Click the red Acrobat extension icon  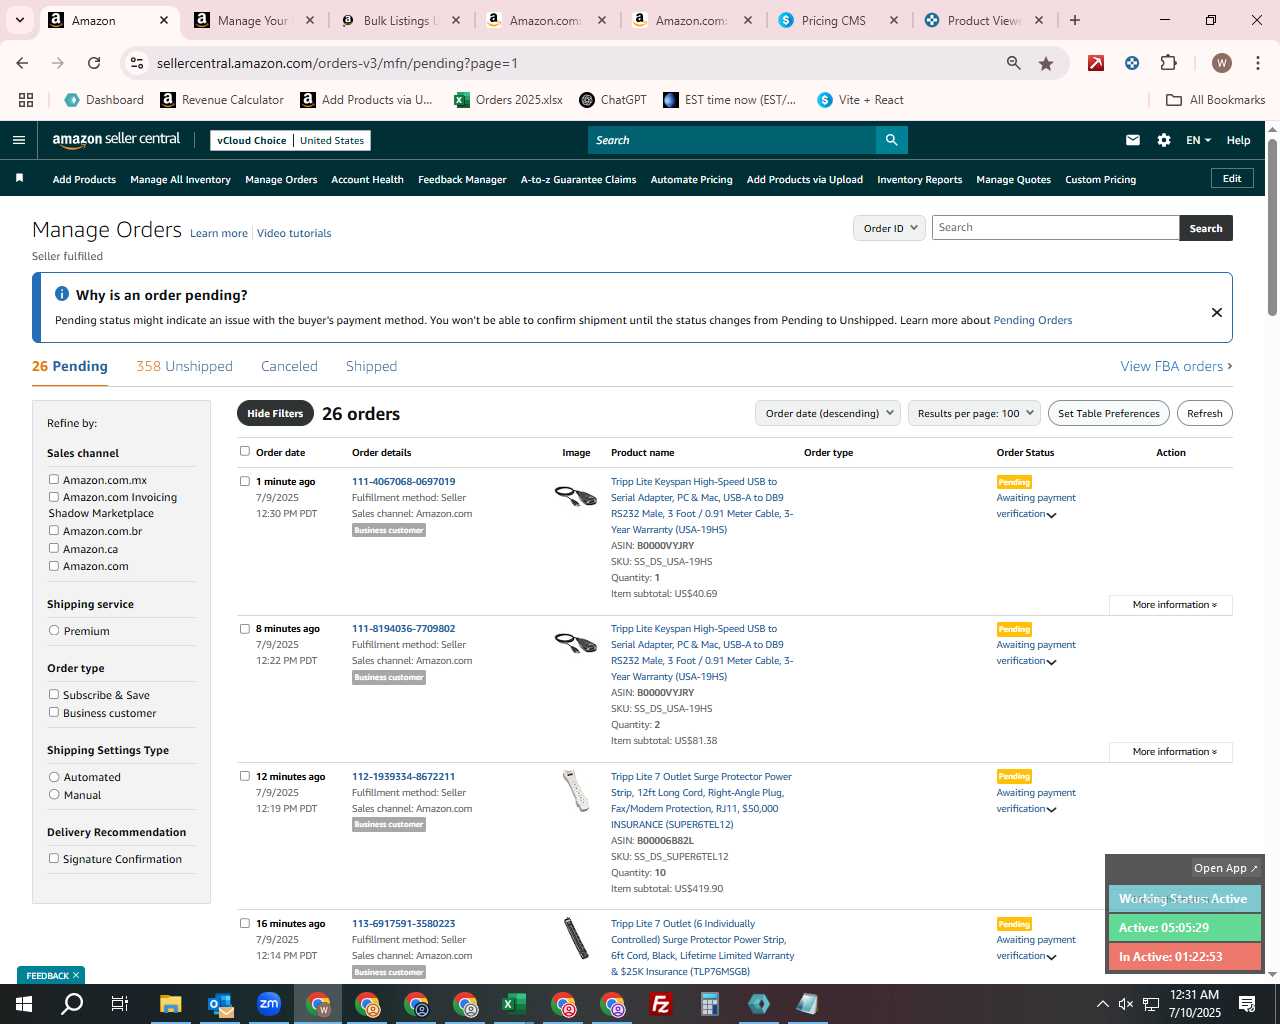(1096, 63)
